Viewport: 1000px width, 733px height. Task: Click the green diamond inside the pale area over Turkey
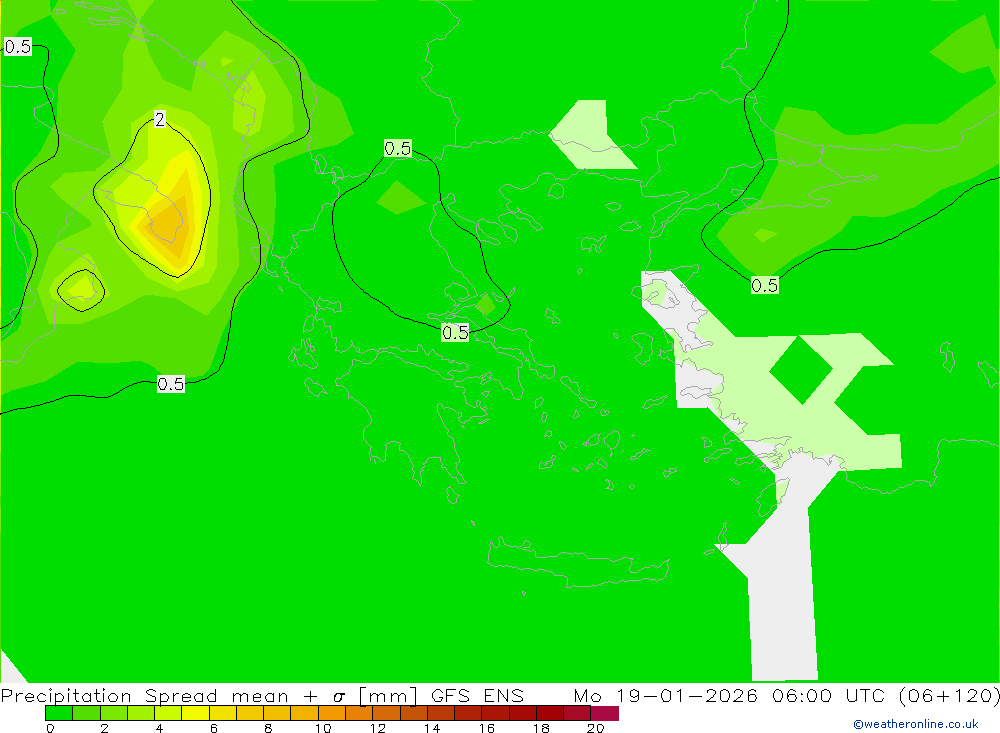click(x=801, y=370)
